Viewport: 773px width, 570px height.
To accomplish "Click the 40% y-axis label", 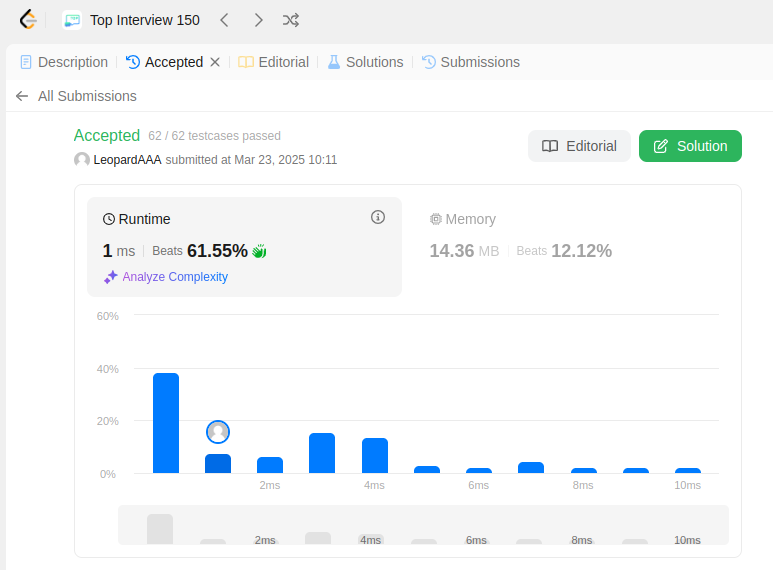I will 107,369.
